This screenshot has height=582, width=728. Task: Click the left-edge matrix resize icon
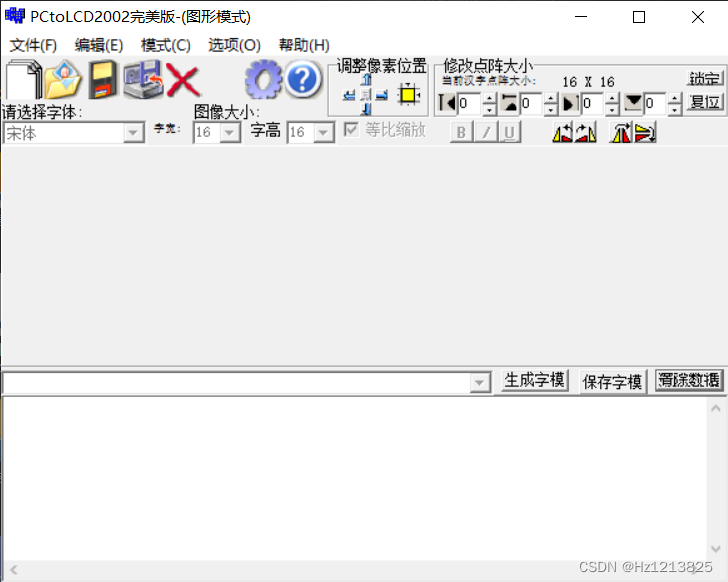(447, 103)
